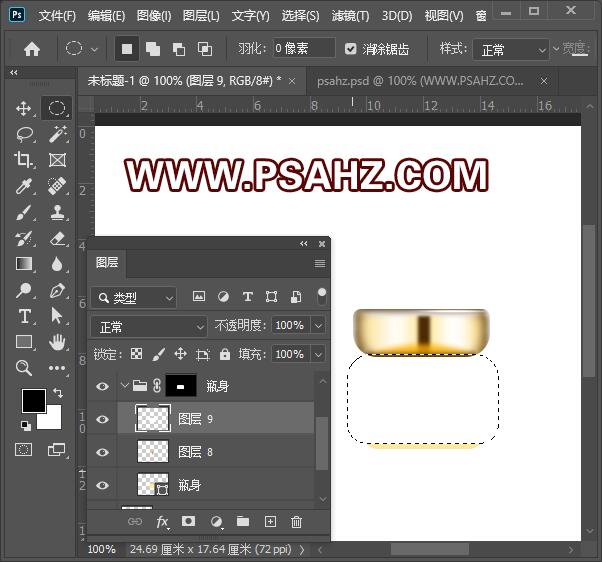Delete layer with trash icon
Image resolution: width=602 pixels, height=562 pixels.
(x=296, y=522)
